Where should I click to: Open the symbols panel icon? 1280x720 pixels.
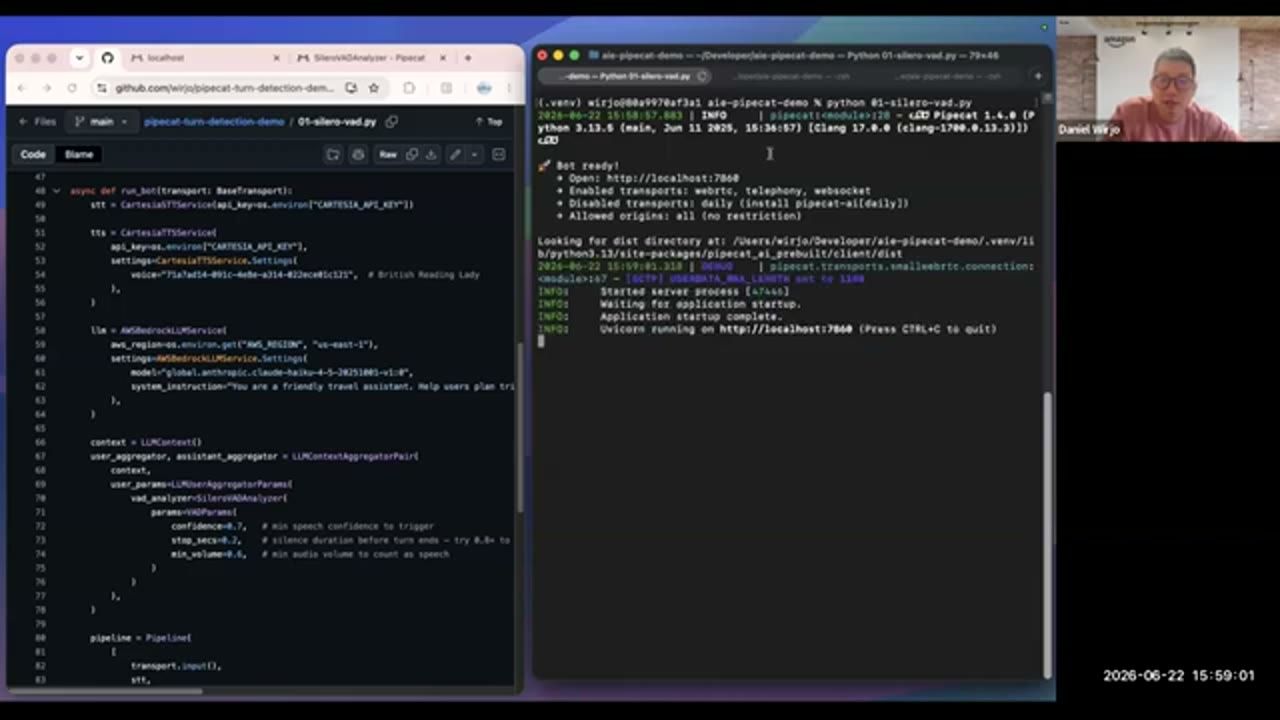(499, 154)
